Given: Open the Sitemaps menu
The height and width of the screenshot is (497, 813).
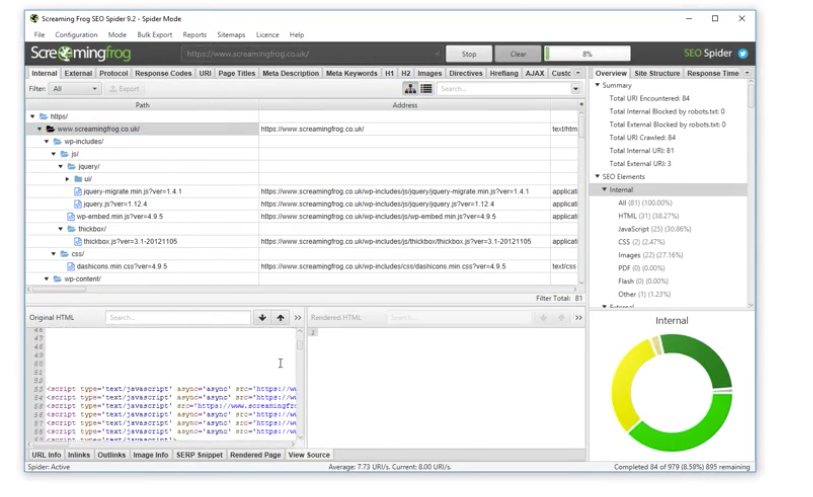Looking at the screenshot, I should 231,35.
